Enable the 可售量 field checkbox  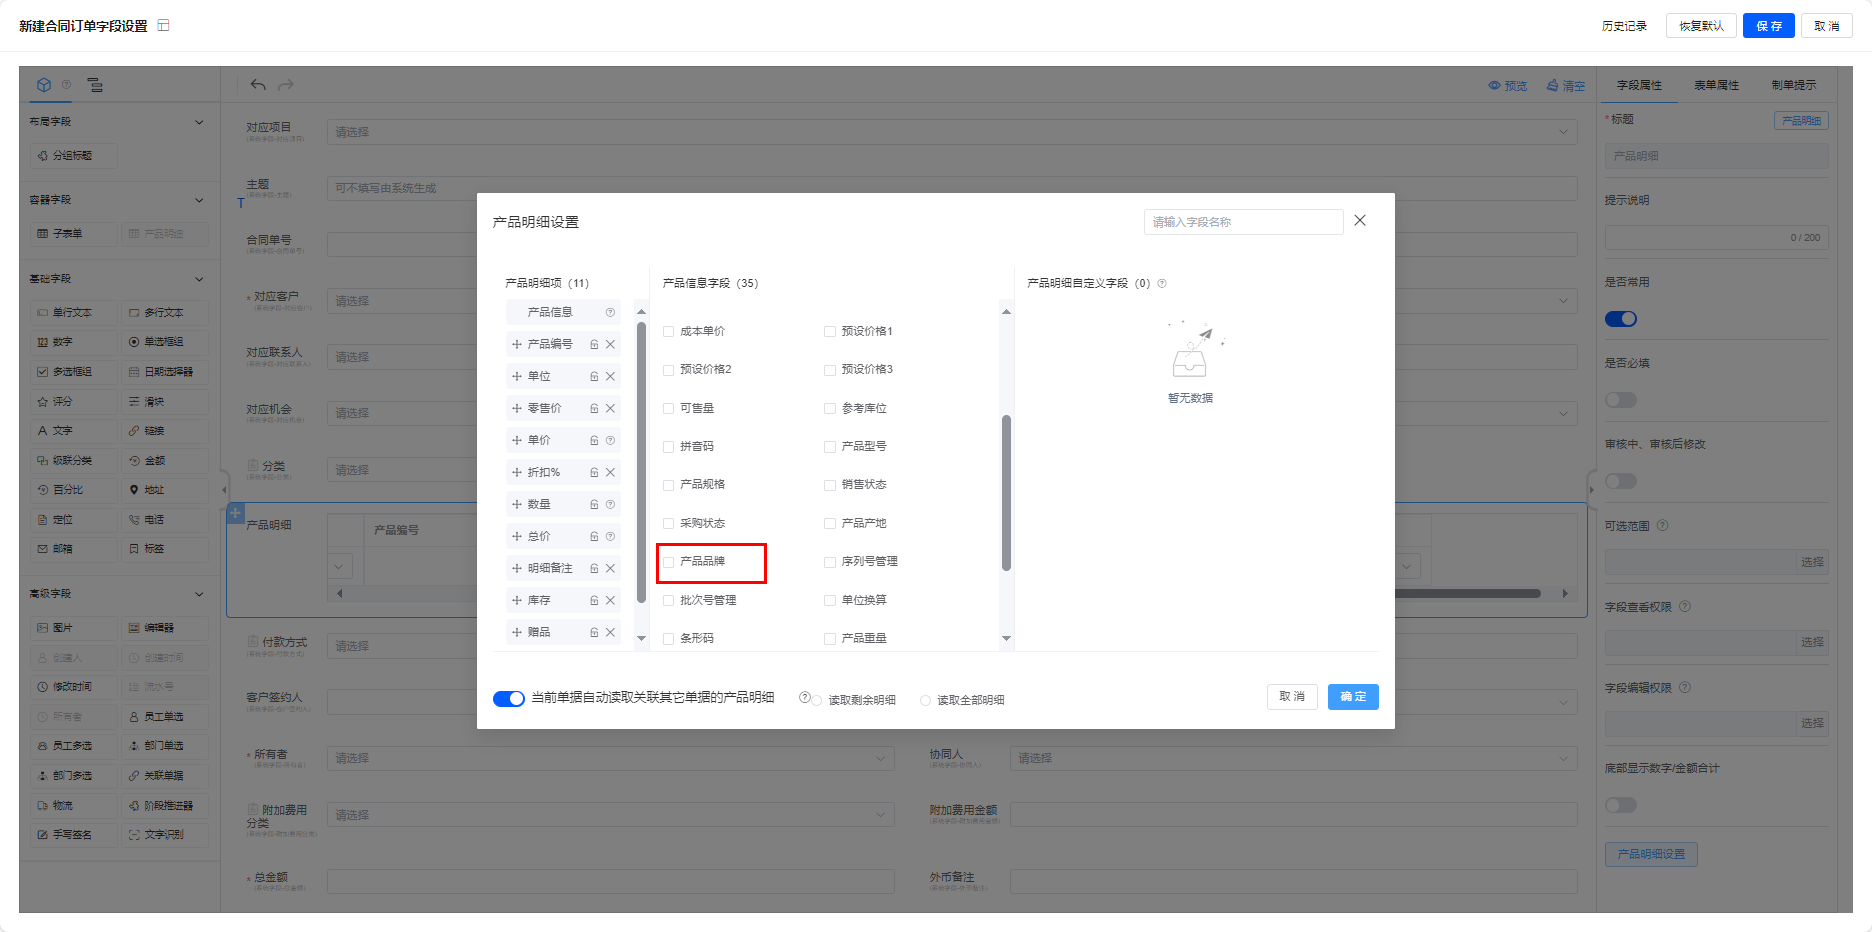(669, 409)
